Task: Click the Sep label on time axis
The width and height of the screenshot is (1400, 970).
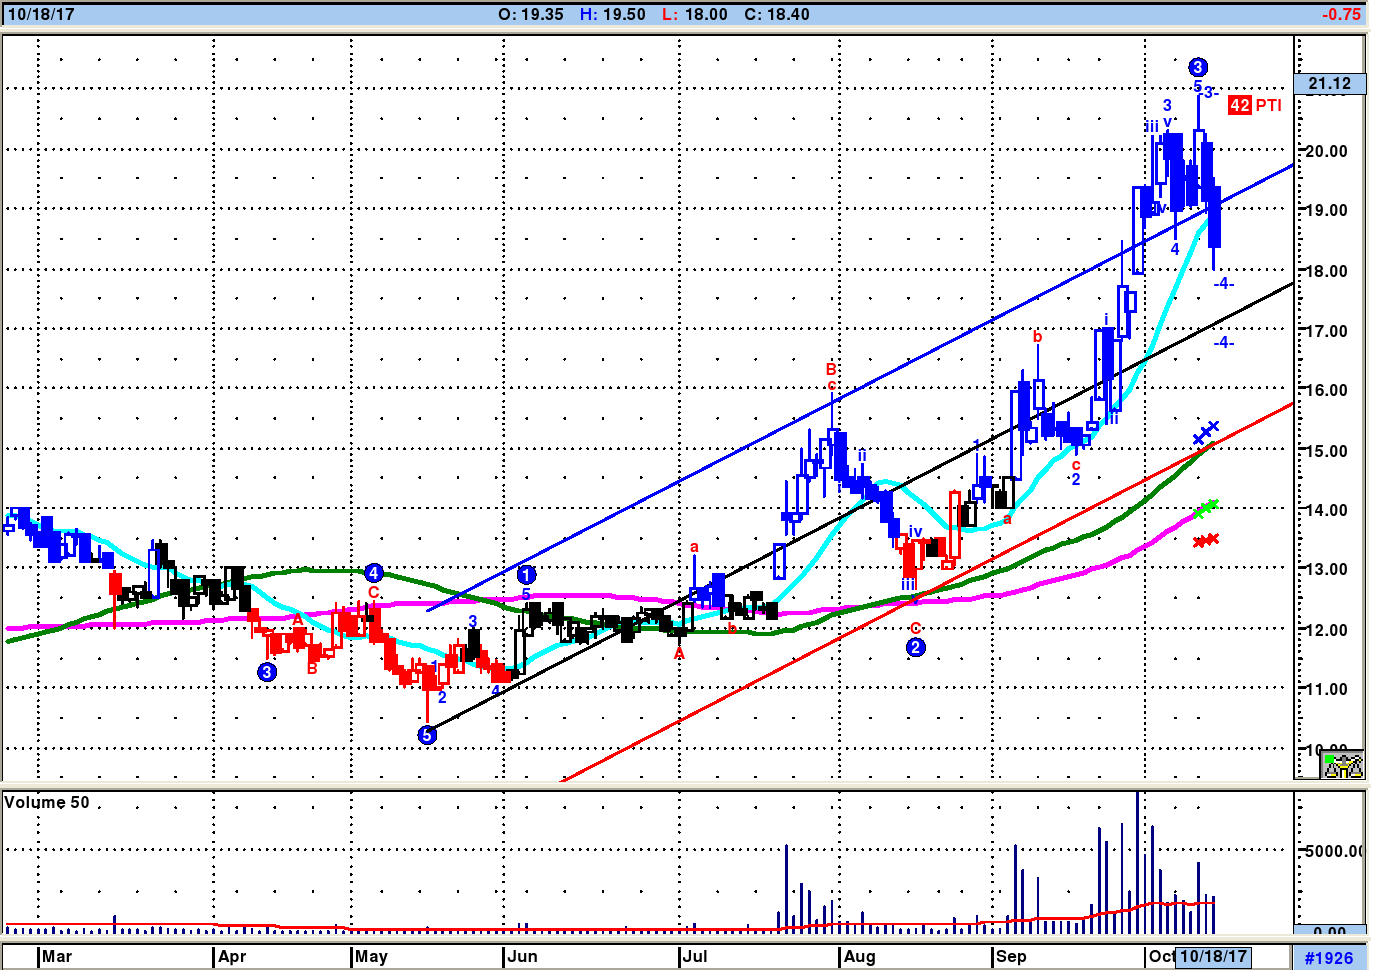Action: [x=1011, y=956]
